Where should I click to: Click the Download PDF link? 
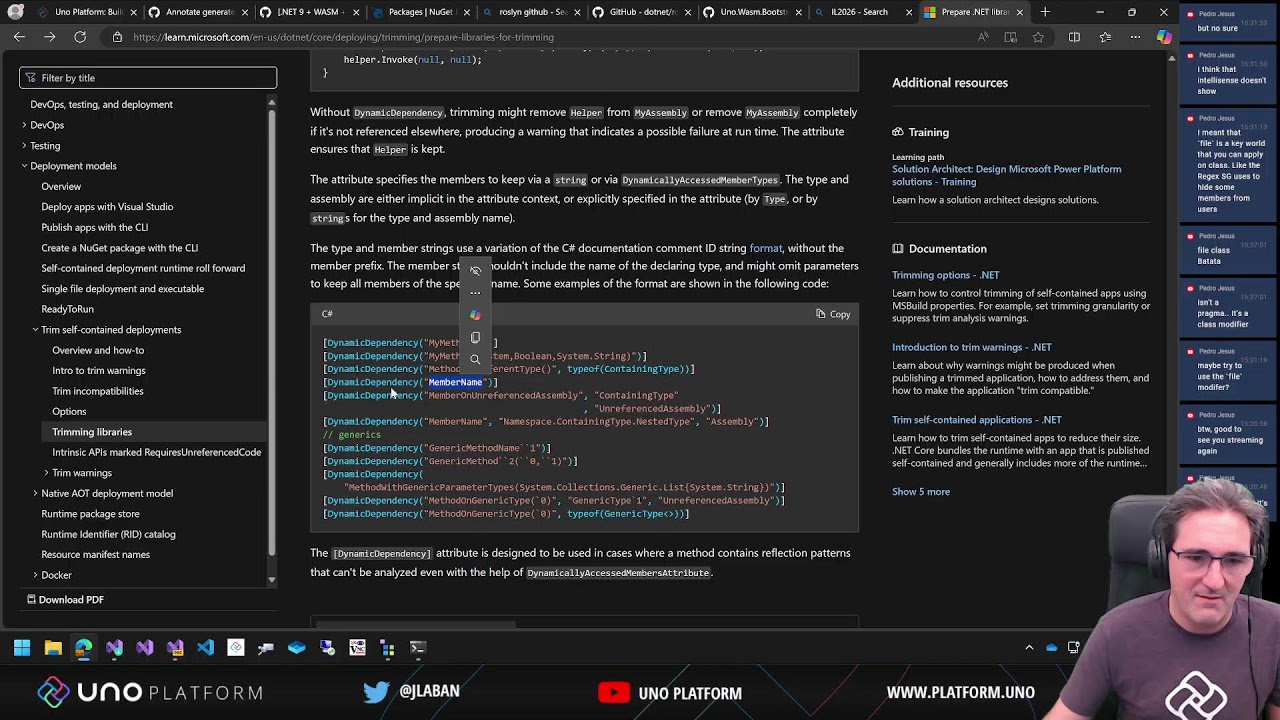click(x=65, y=599)
